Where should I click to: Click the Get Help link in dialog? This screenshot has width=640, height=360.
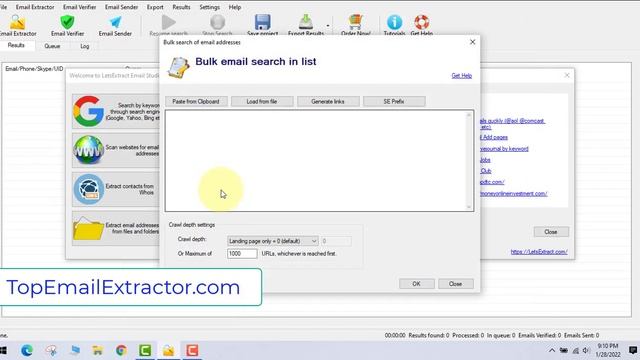coord(462,76)
